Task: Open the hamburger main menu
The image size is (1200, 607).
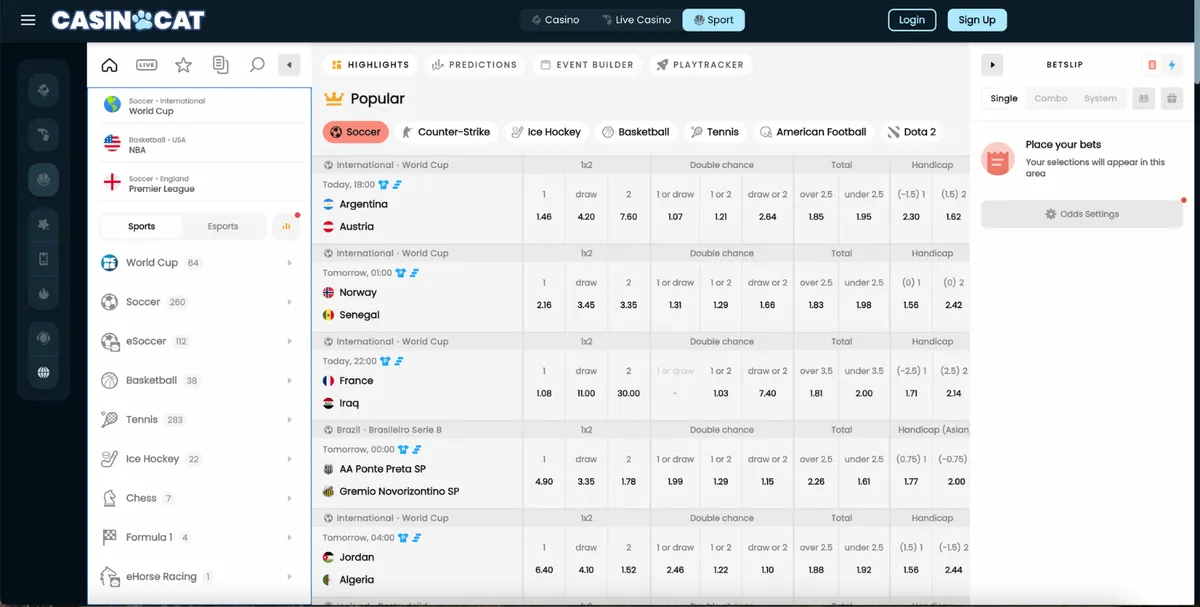Action: tap(28, 20)
